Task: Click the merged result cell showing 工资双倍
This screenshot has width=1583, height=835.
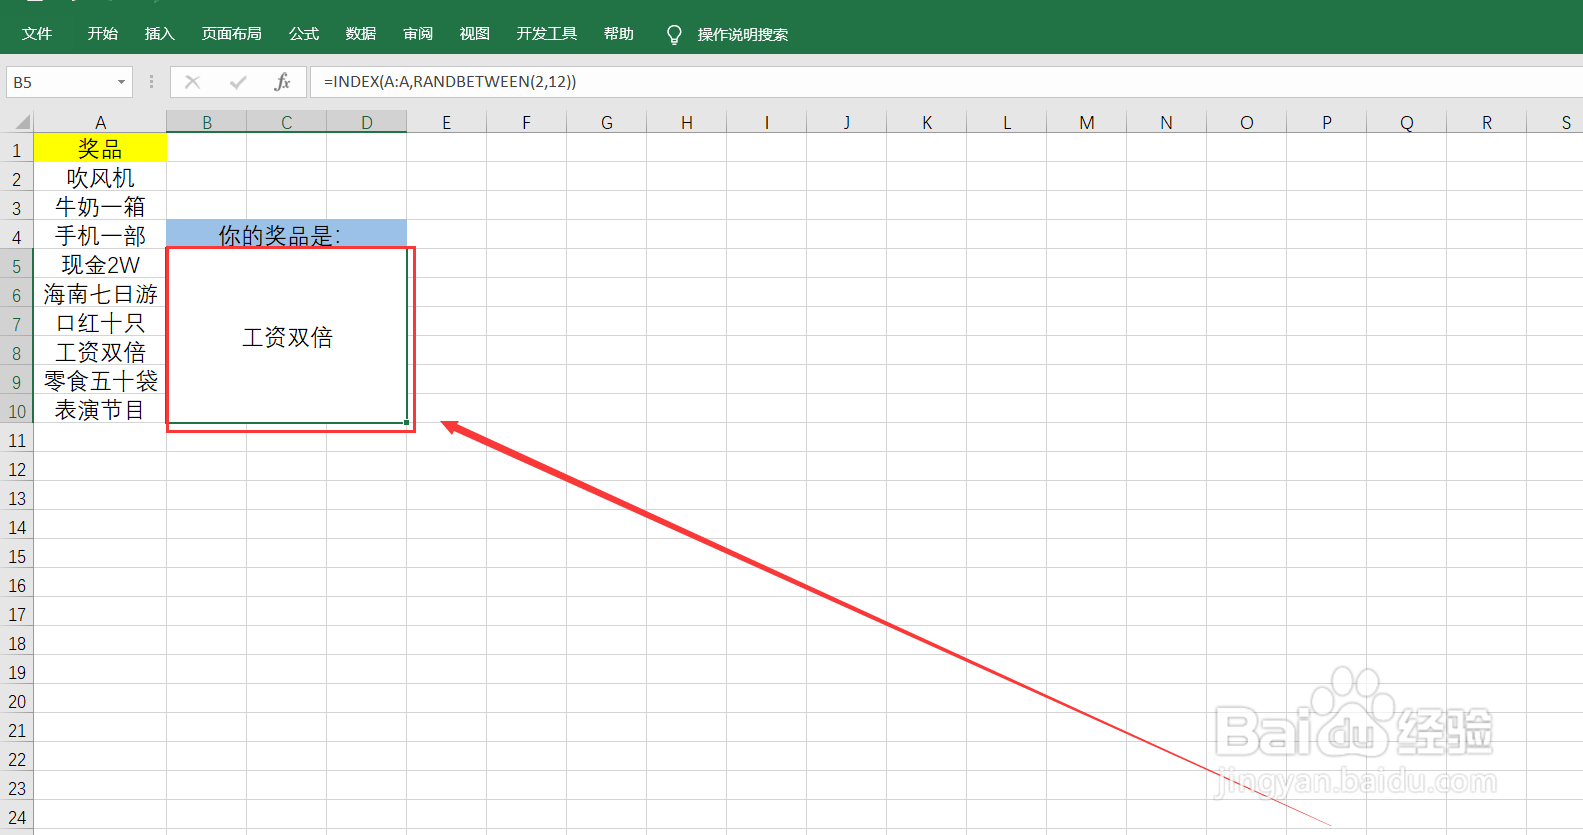Action: tap(288, 336)
